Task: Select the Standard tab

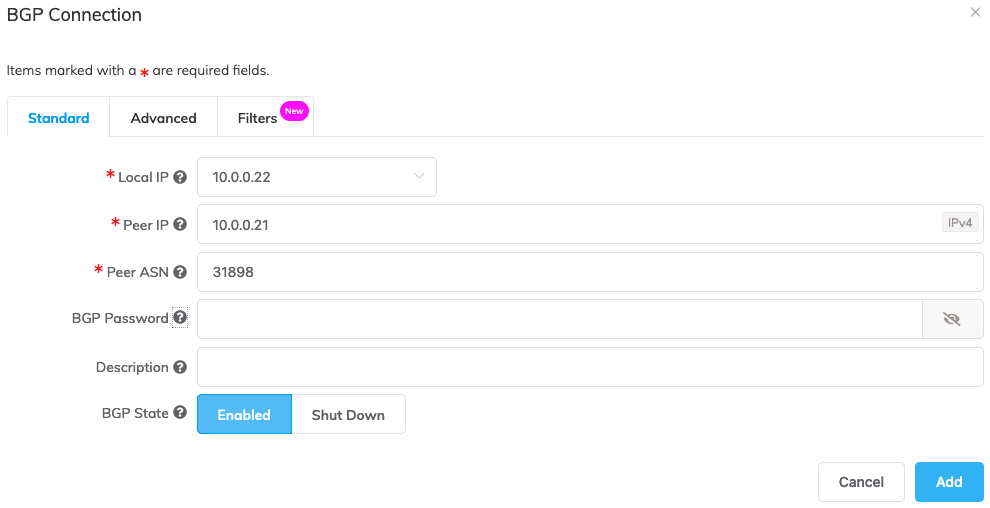Action: click(x=59, y=118)
